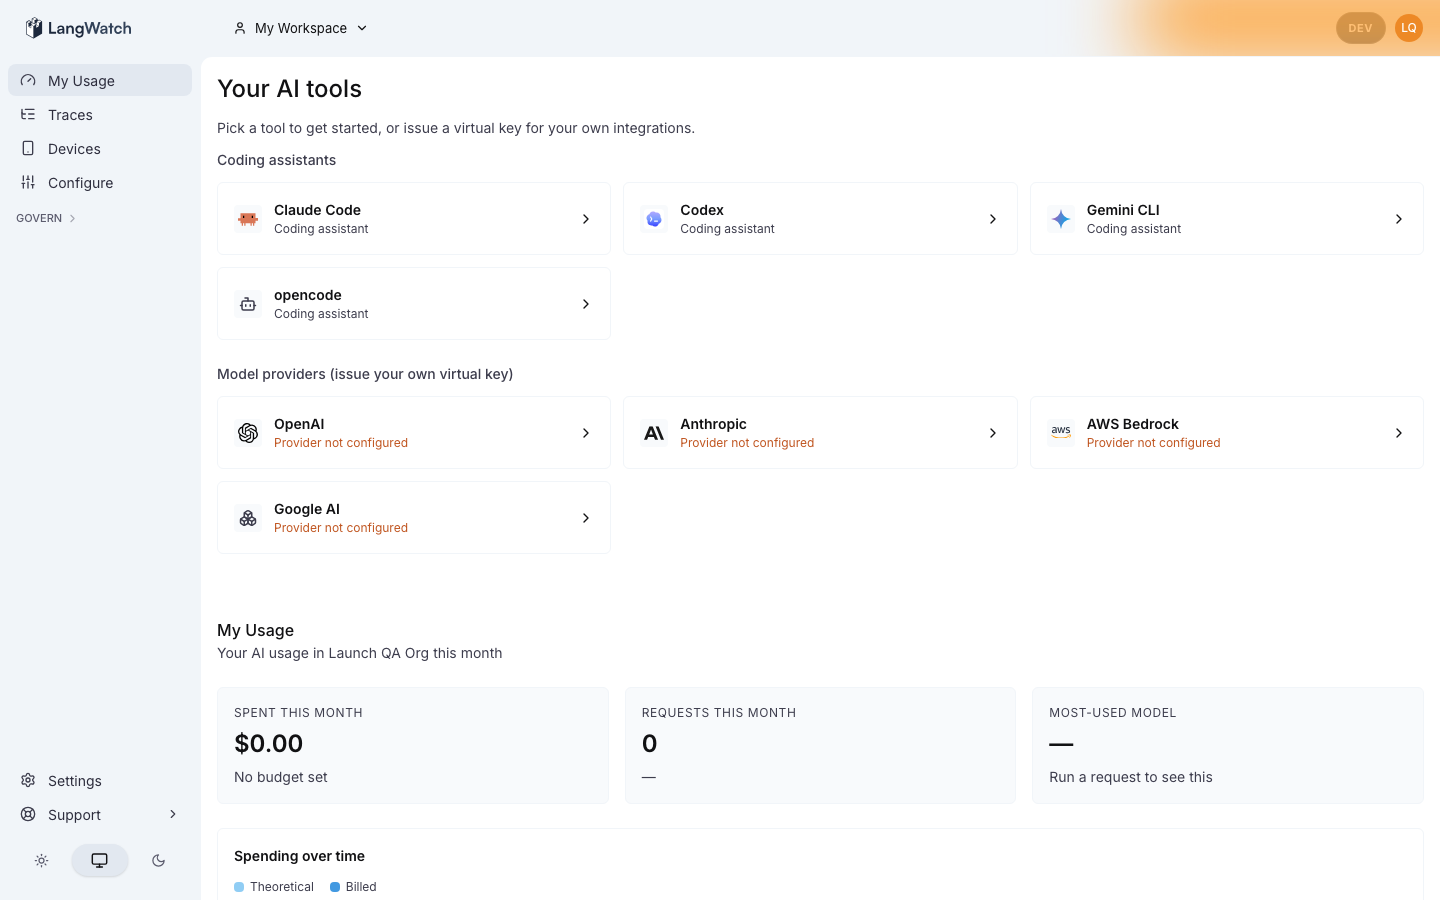Click the Configure sliders icon
The width and height of the screenshot is (1440, 900).
coord(28,183)
